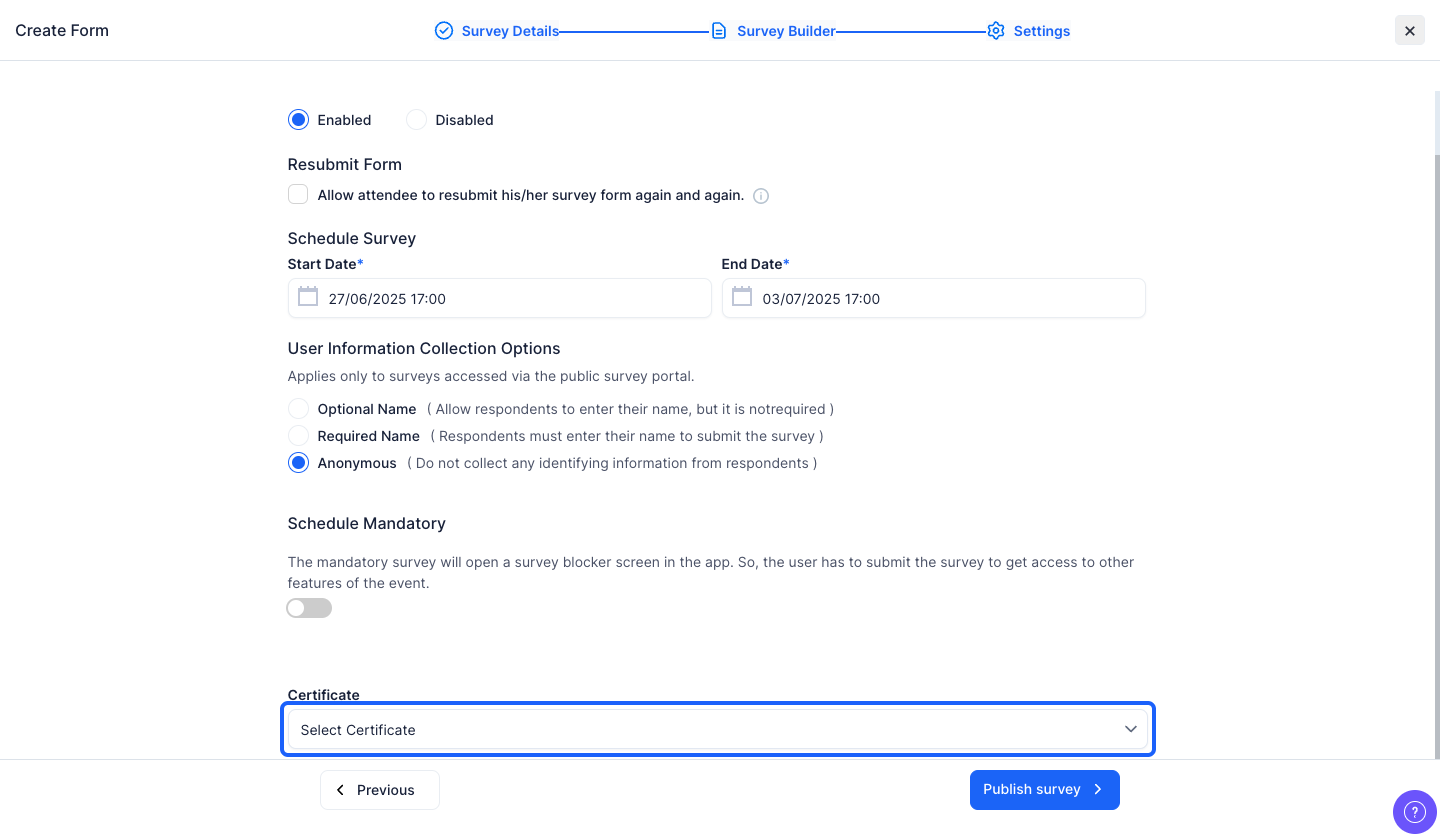
Task: Click 'Respondents must enter their name' description
Action: tap(627, 436)
